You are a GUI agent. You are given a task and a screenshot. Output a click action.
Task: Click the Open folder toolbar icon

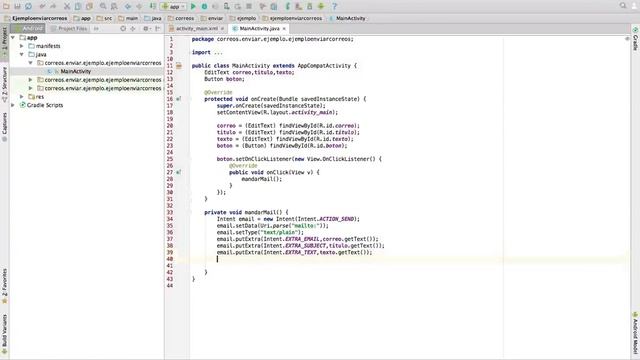pos(6,6)
